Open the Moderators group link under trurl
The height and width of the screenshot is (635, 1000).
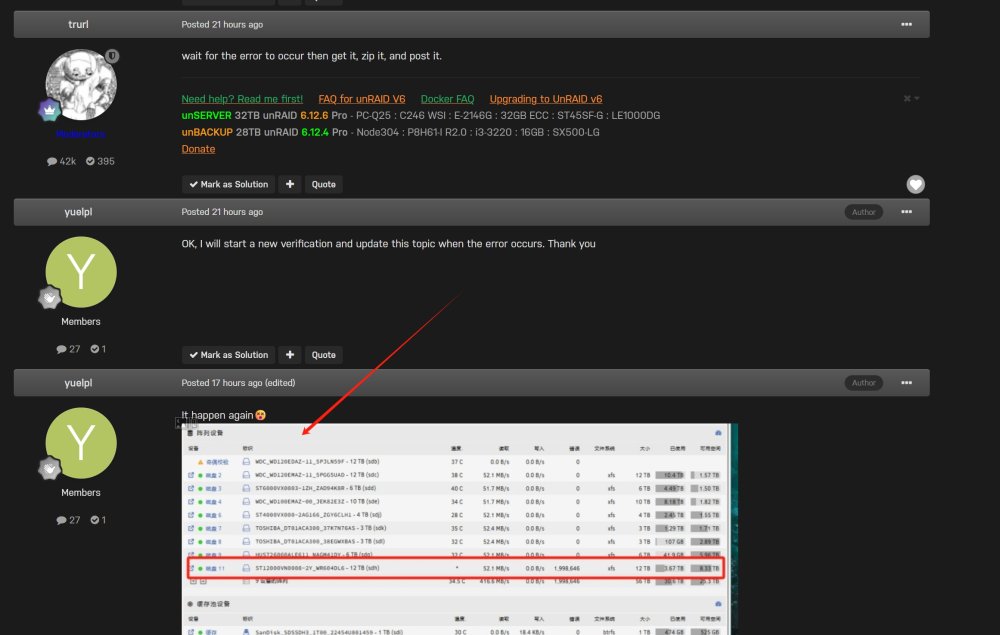tap(80, 134)
